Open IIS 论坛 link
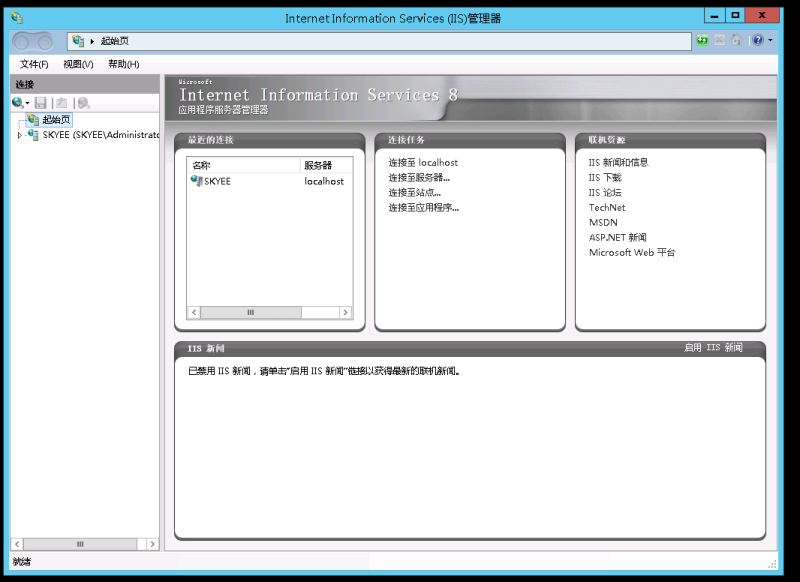Screen dimensions: 800x582 tap(605, 192)
